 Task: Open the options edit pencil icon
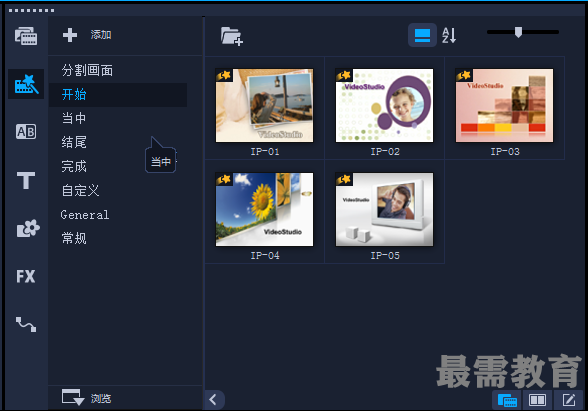coord(569,400)
